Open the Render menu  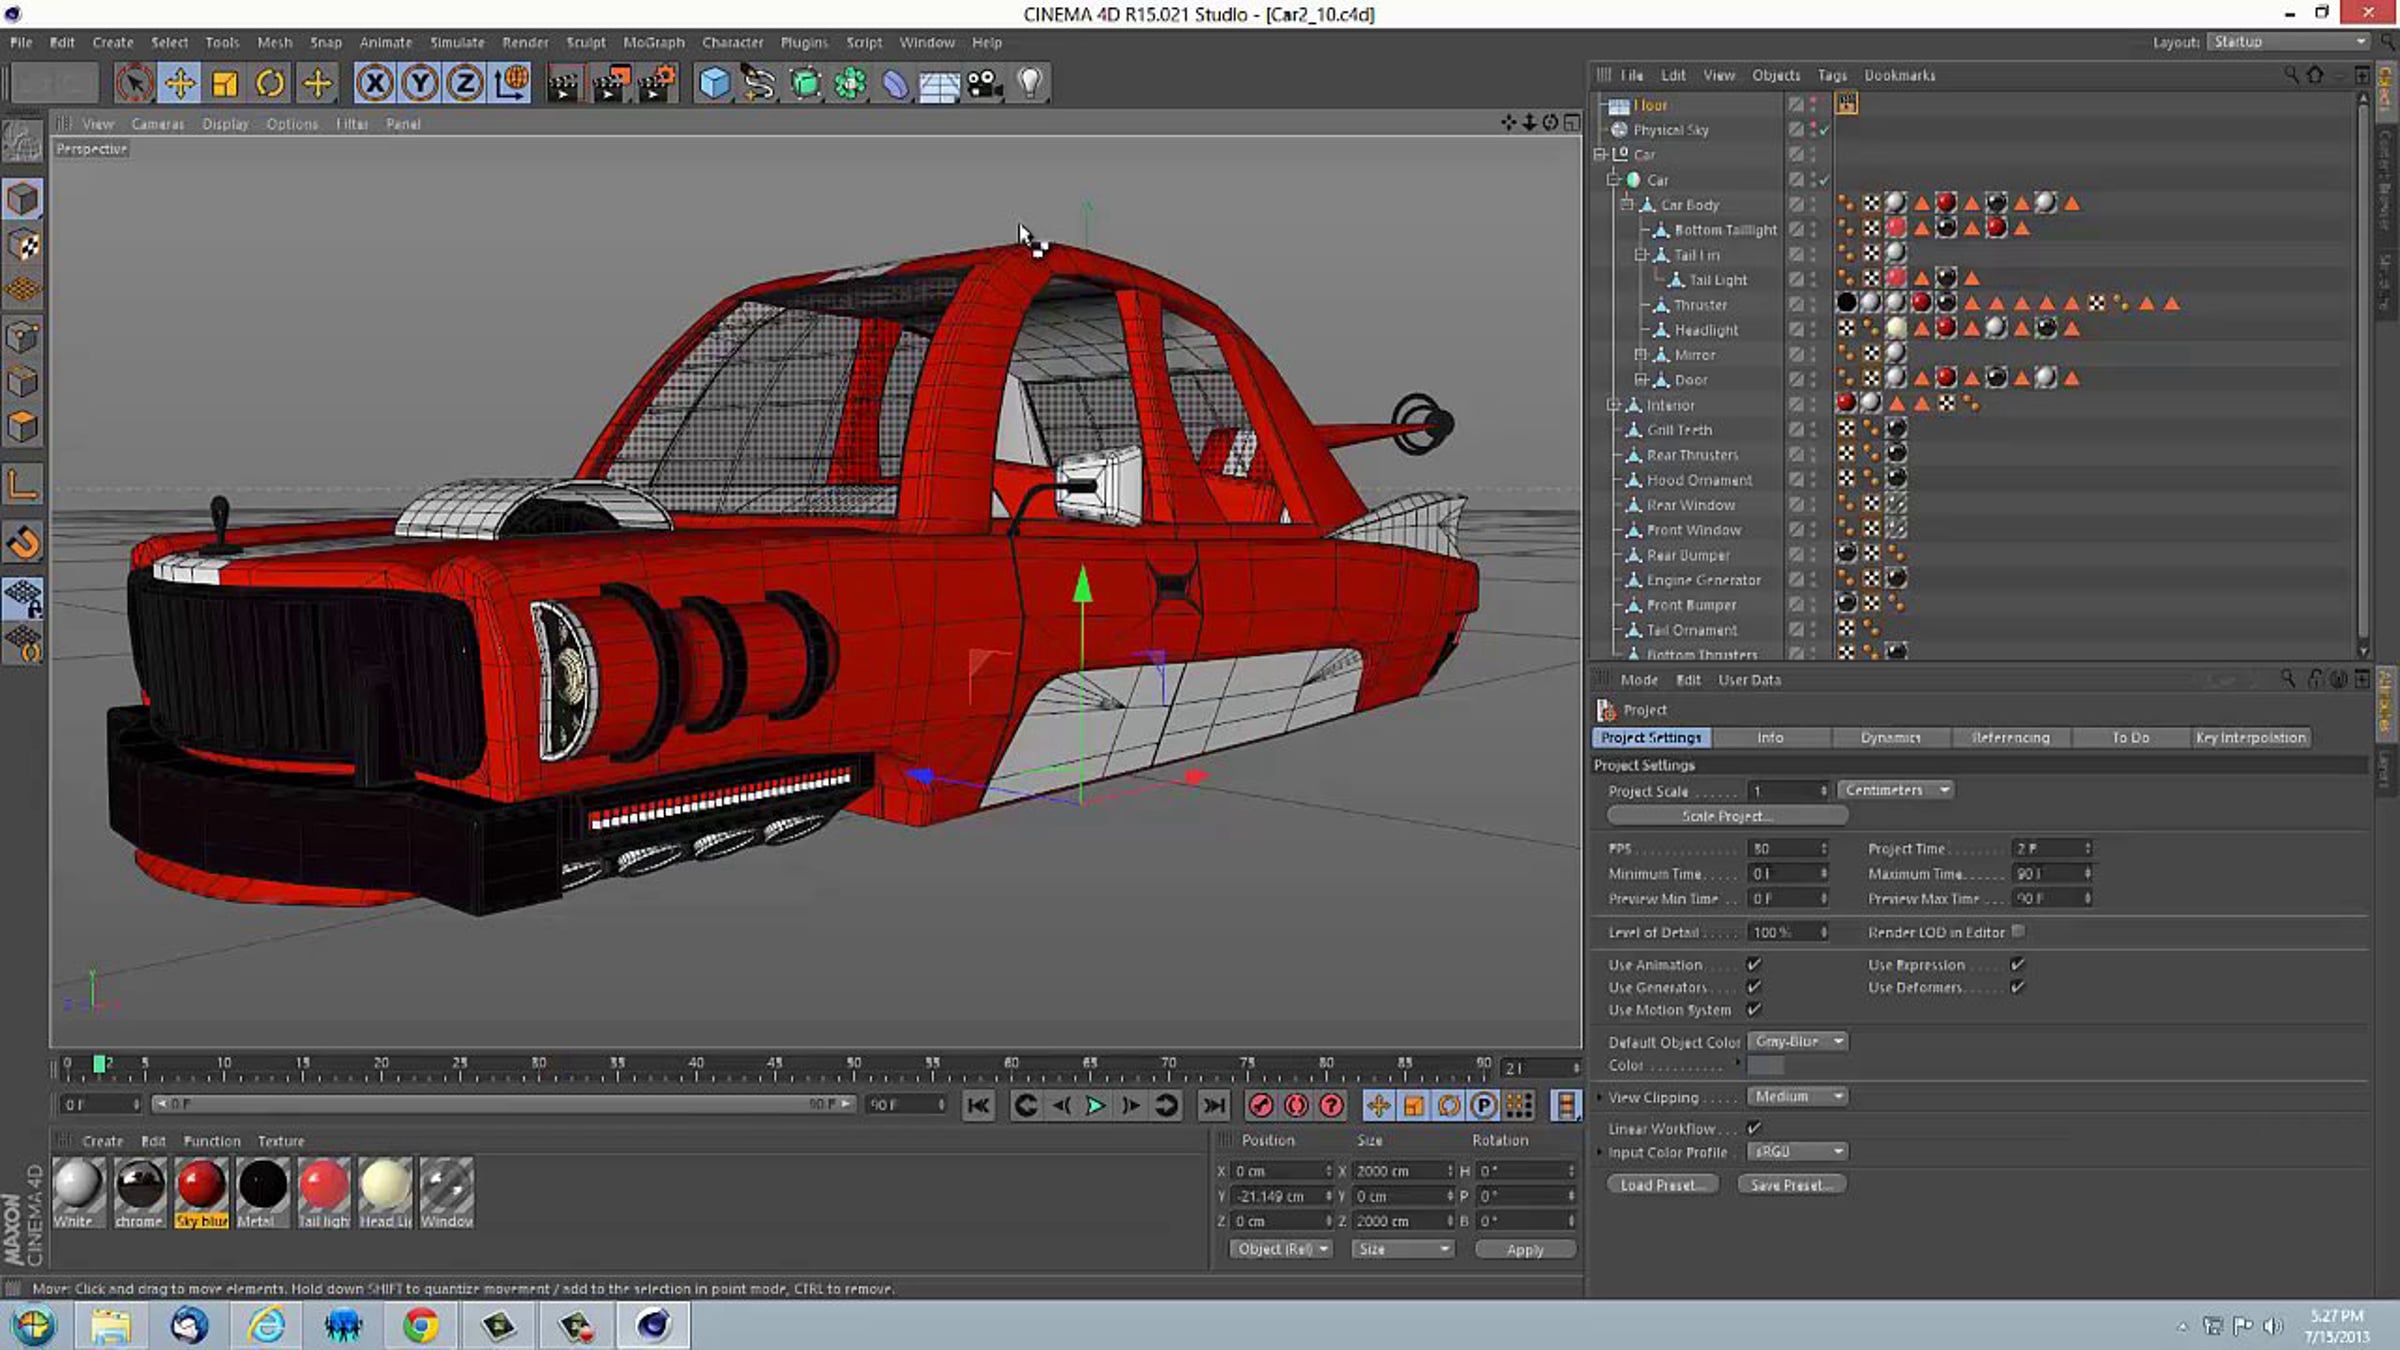[525, 42]
